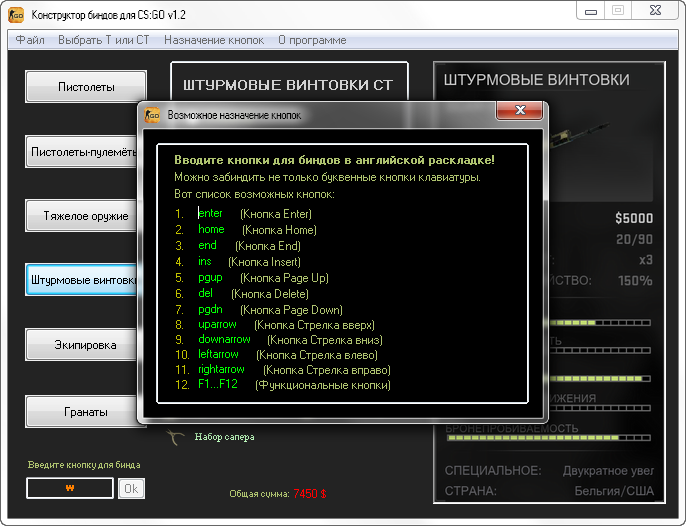Image resolution: width=686 pixels, height=526 pixels.
Task: Close the Возможное назначение кнопок dialog
Action: [520, 110]
